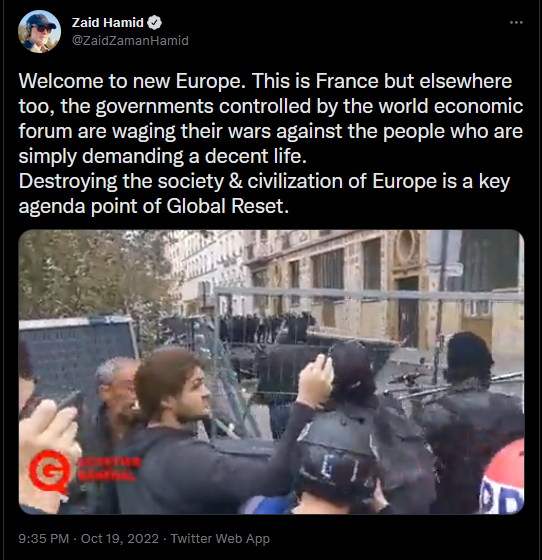
Task: Click the tweet line starting 'Welcome to new Europe'
Action: pyautogui.click(x=265, y=81)
